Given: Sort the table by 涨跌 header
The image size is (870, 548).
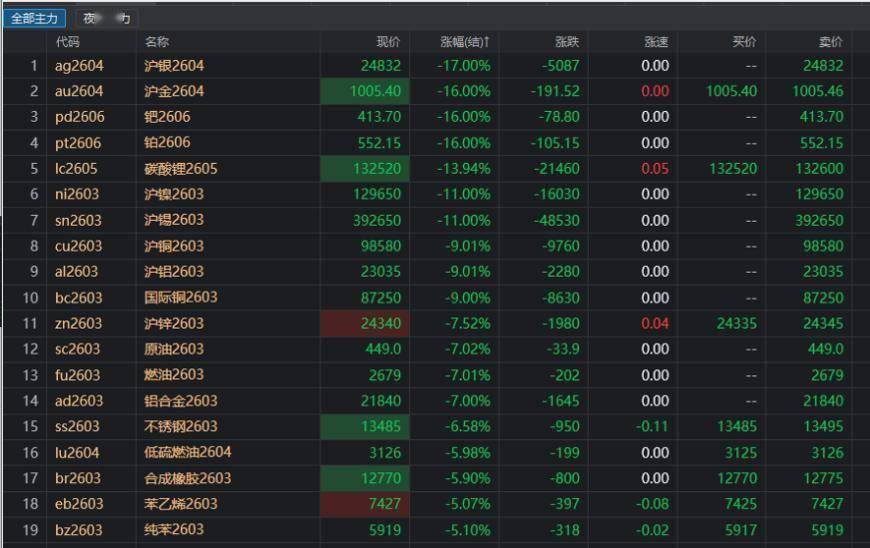Looking at the screenshot, I should coord(567,42).
